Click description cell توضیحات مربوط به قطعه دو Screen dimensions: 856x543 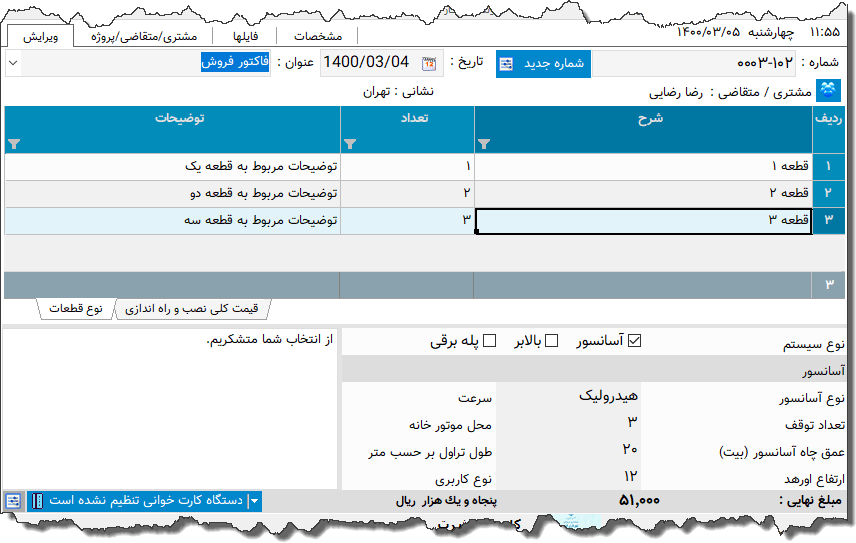pos(173,193)
